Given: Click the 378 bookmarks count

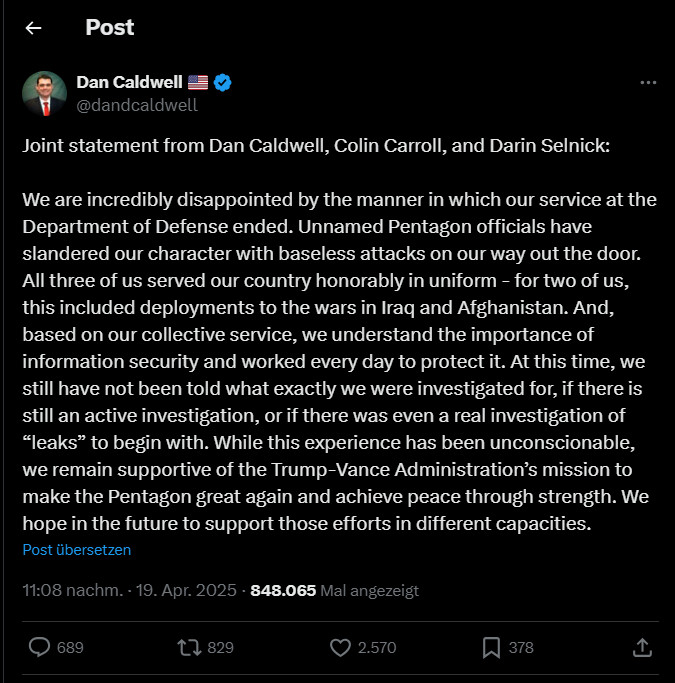Looking at the screenshot, I should 521,648.
